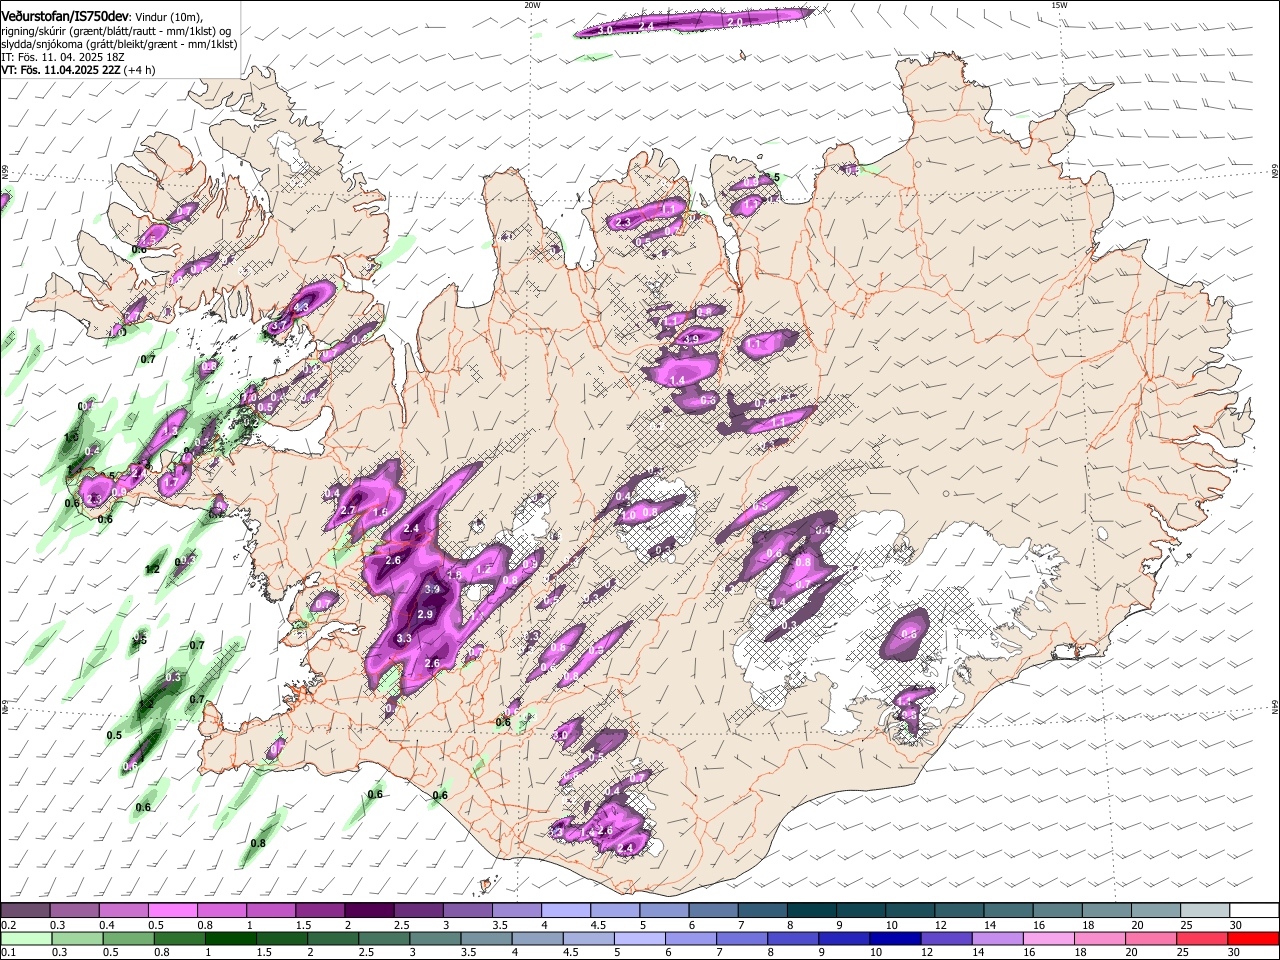The width and height of the screenshot is (1280, 960).
Task: Select the palest green rain swatch between 0.1 and 0.3
Action: point(26,939)
